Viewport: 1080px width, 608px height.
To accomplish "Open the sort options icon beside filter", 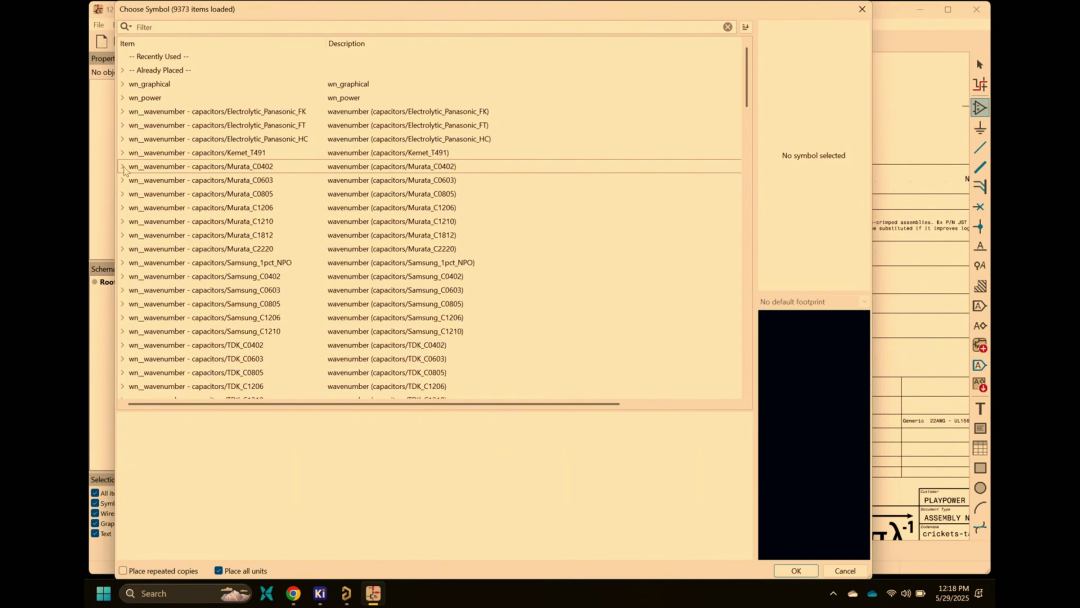I will point(745,27).
